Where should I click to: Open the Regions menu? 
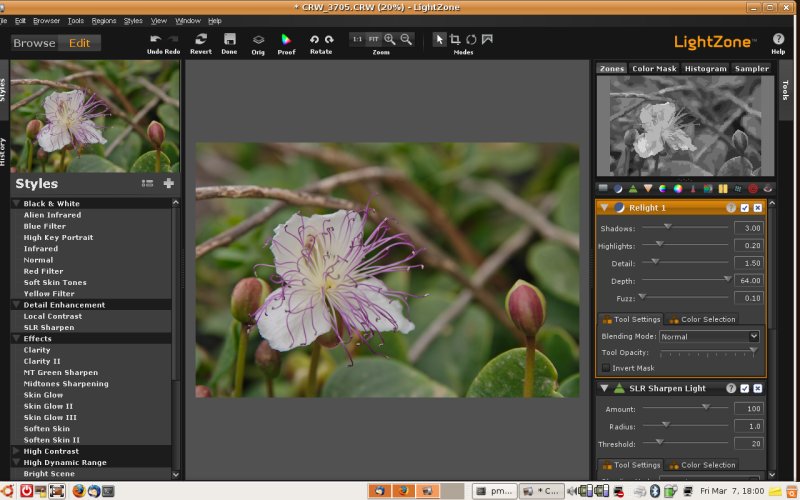coord(104,21)
